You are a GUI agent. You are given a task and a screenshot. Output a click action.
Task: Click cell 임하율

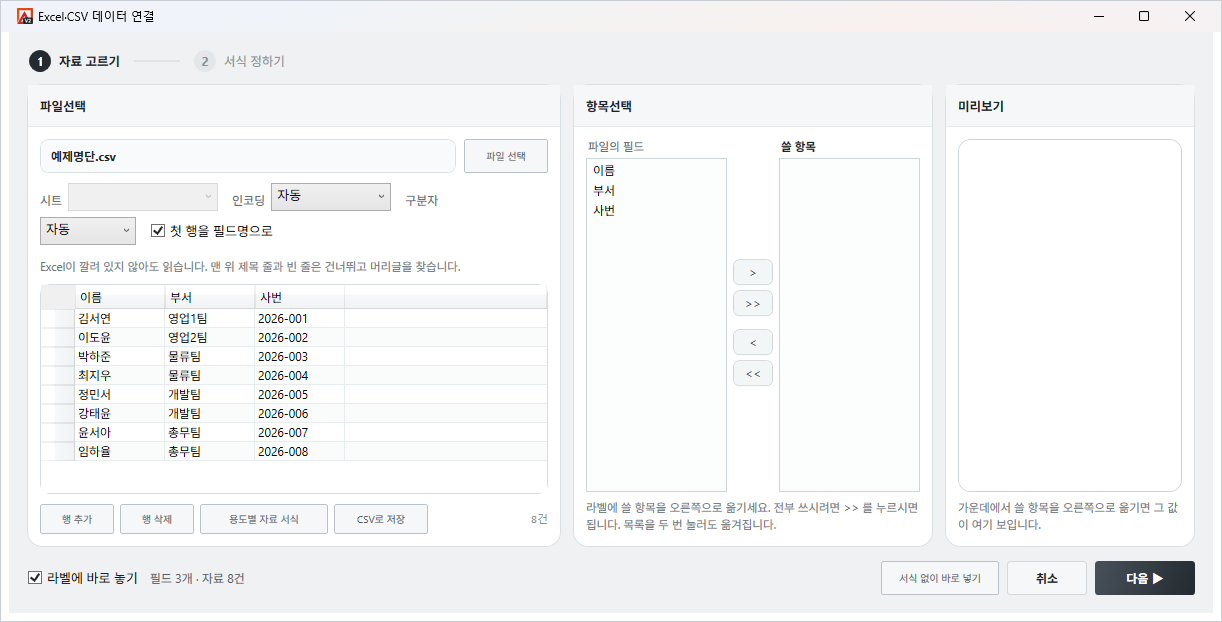pyautogui.click(x=120, y=451)
